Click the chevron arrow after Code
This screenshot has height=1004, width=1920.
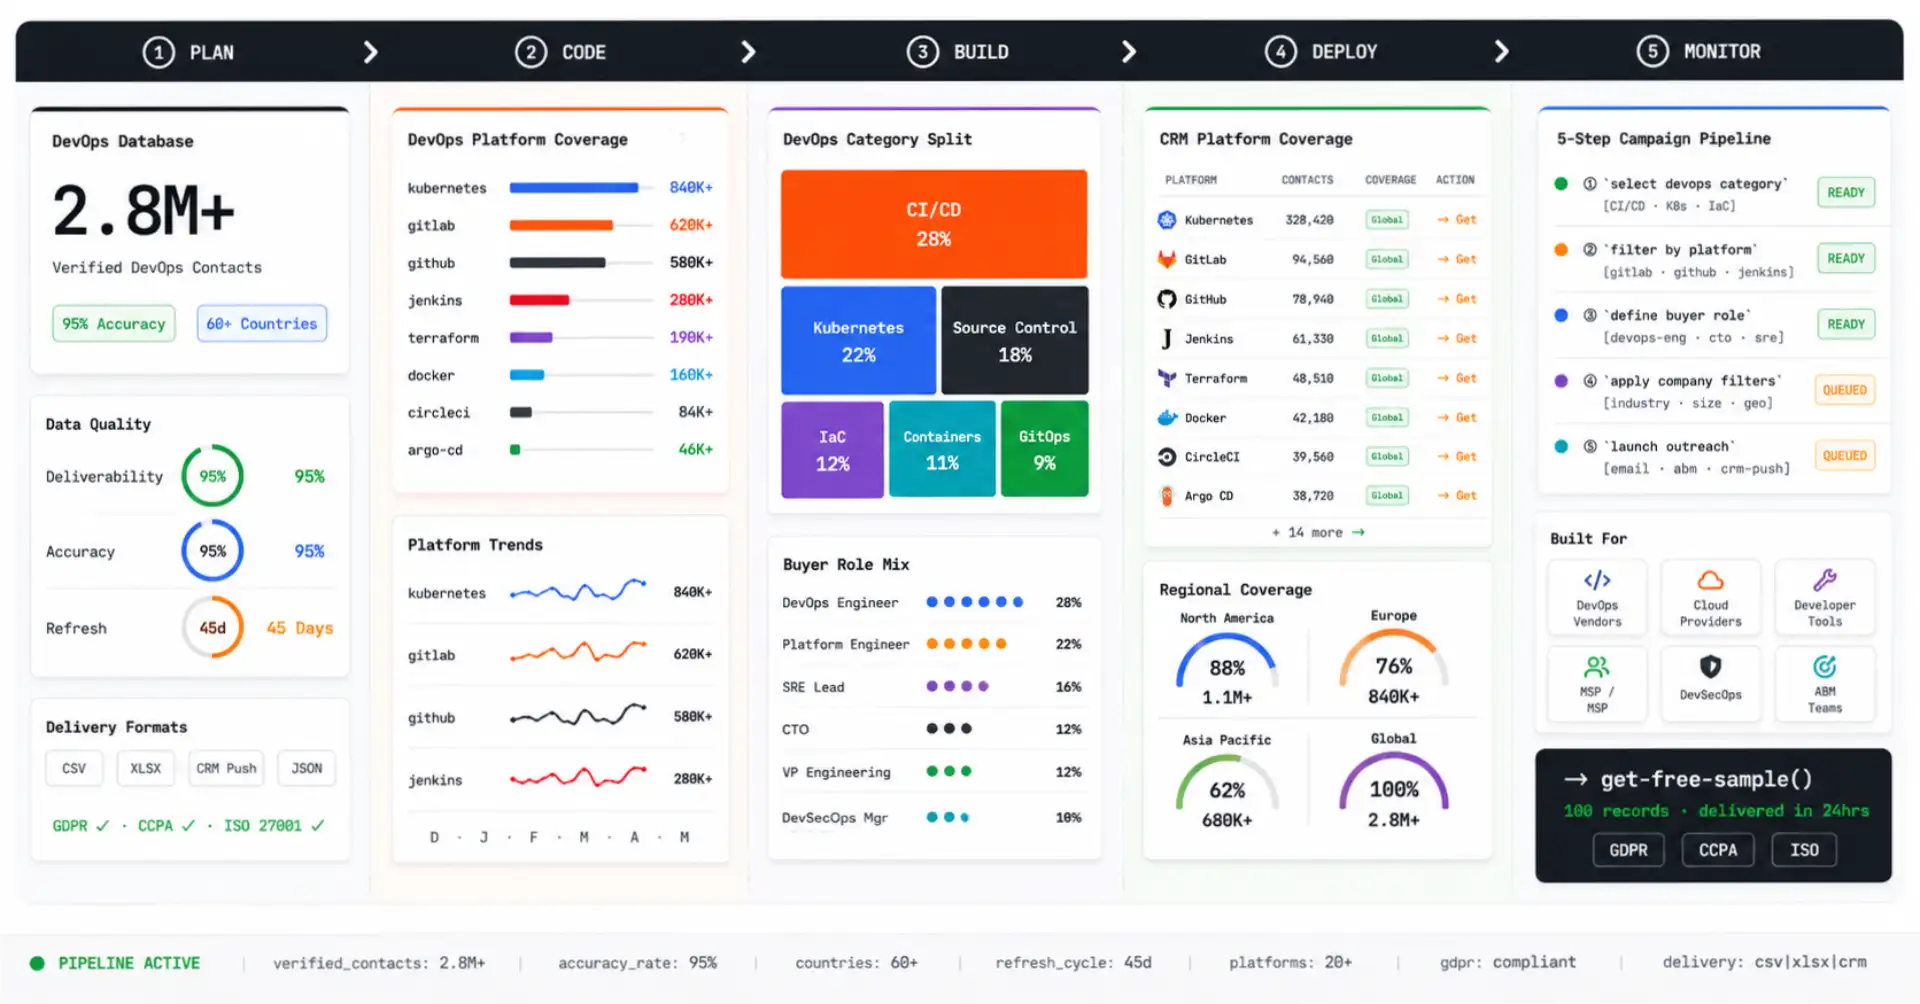click(x=748, y=52)
